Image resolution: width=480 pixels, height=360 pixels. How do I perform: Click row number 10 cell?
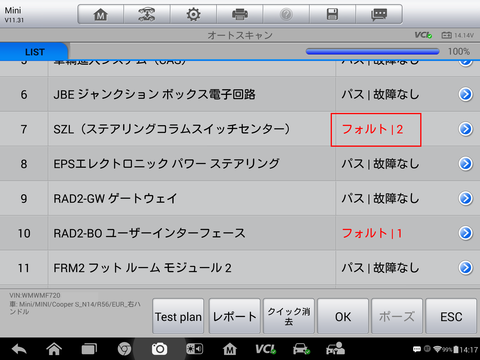(24, 233)
